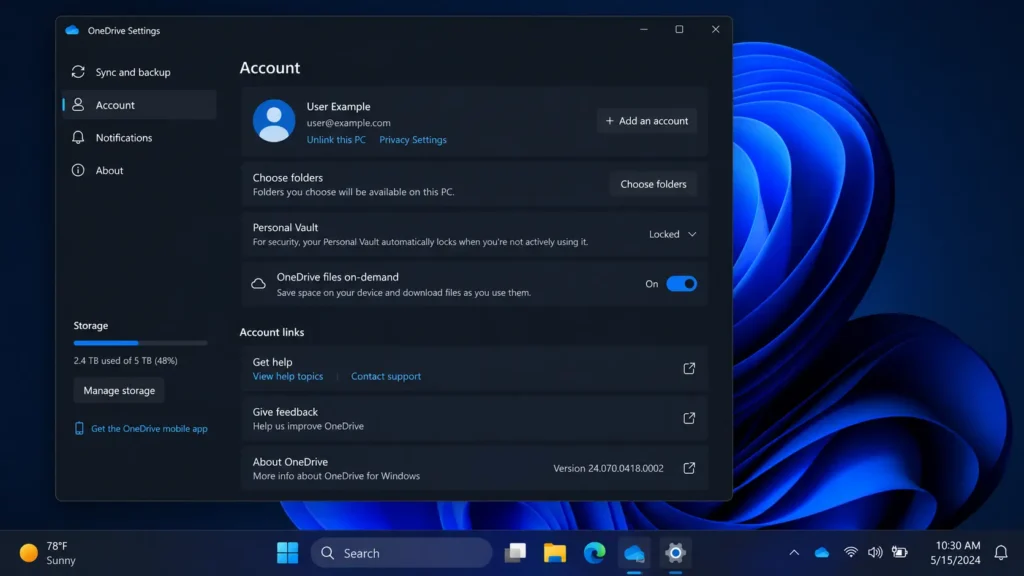Click Add an account button
The width and height of the screenshot is (1024, 576).
pos(647,121)
